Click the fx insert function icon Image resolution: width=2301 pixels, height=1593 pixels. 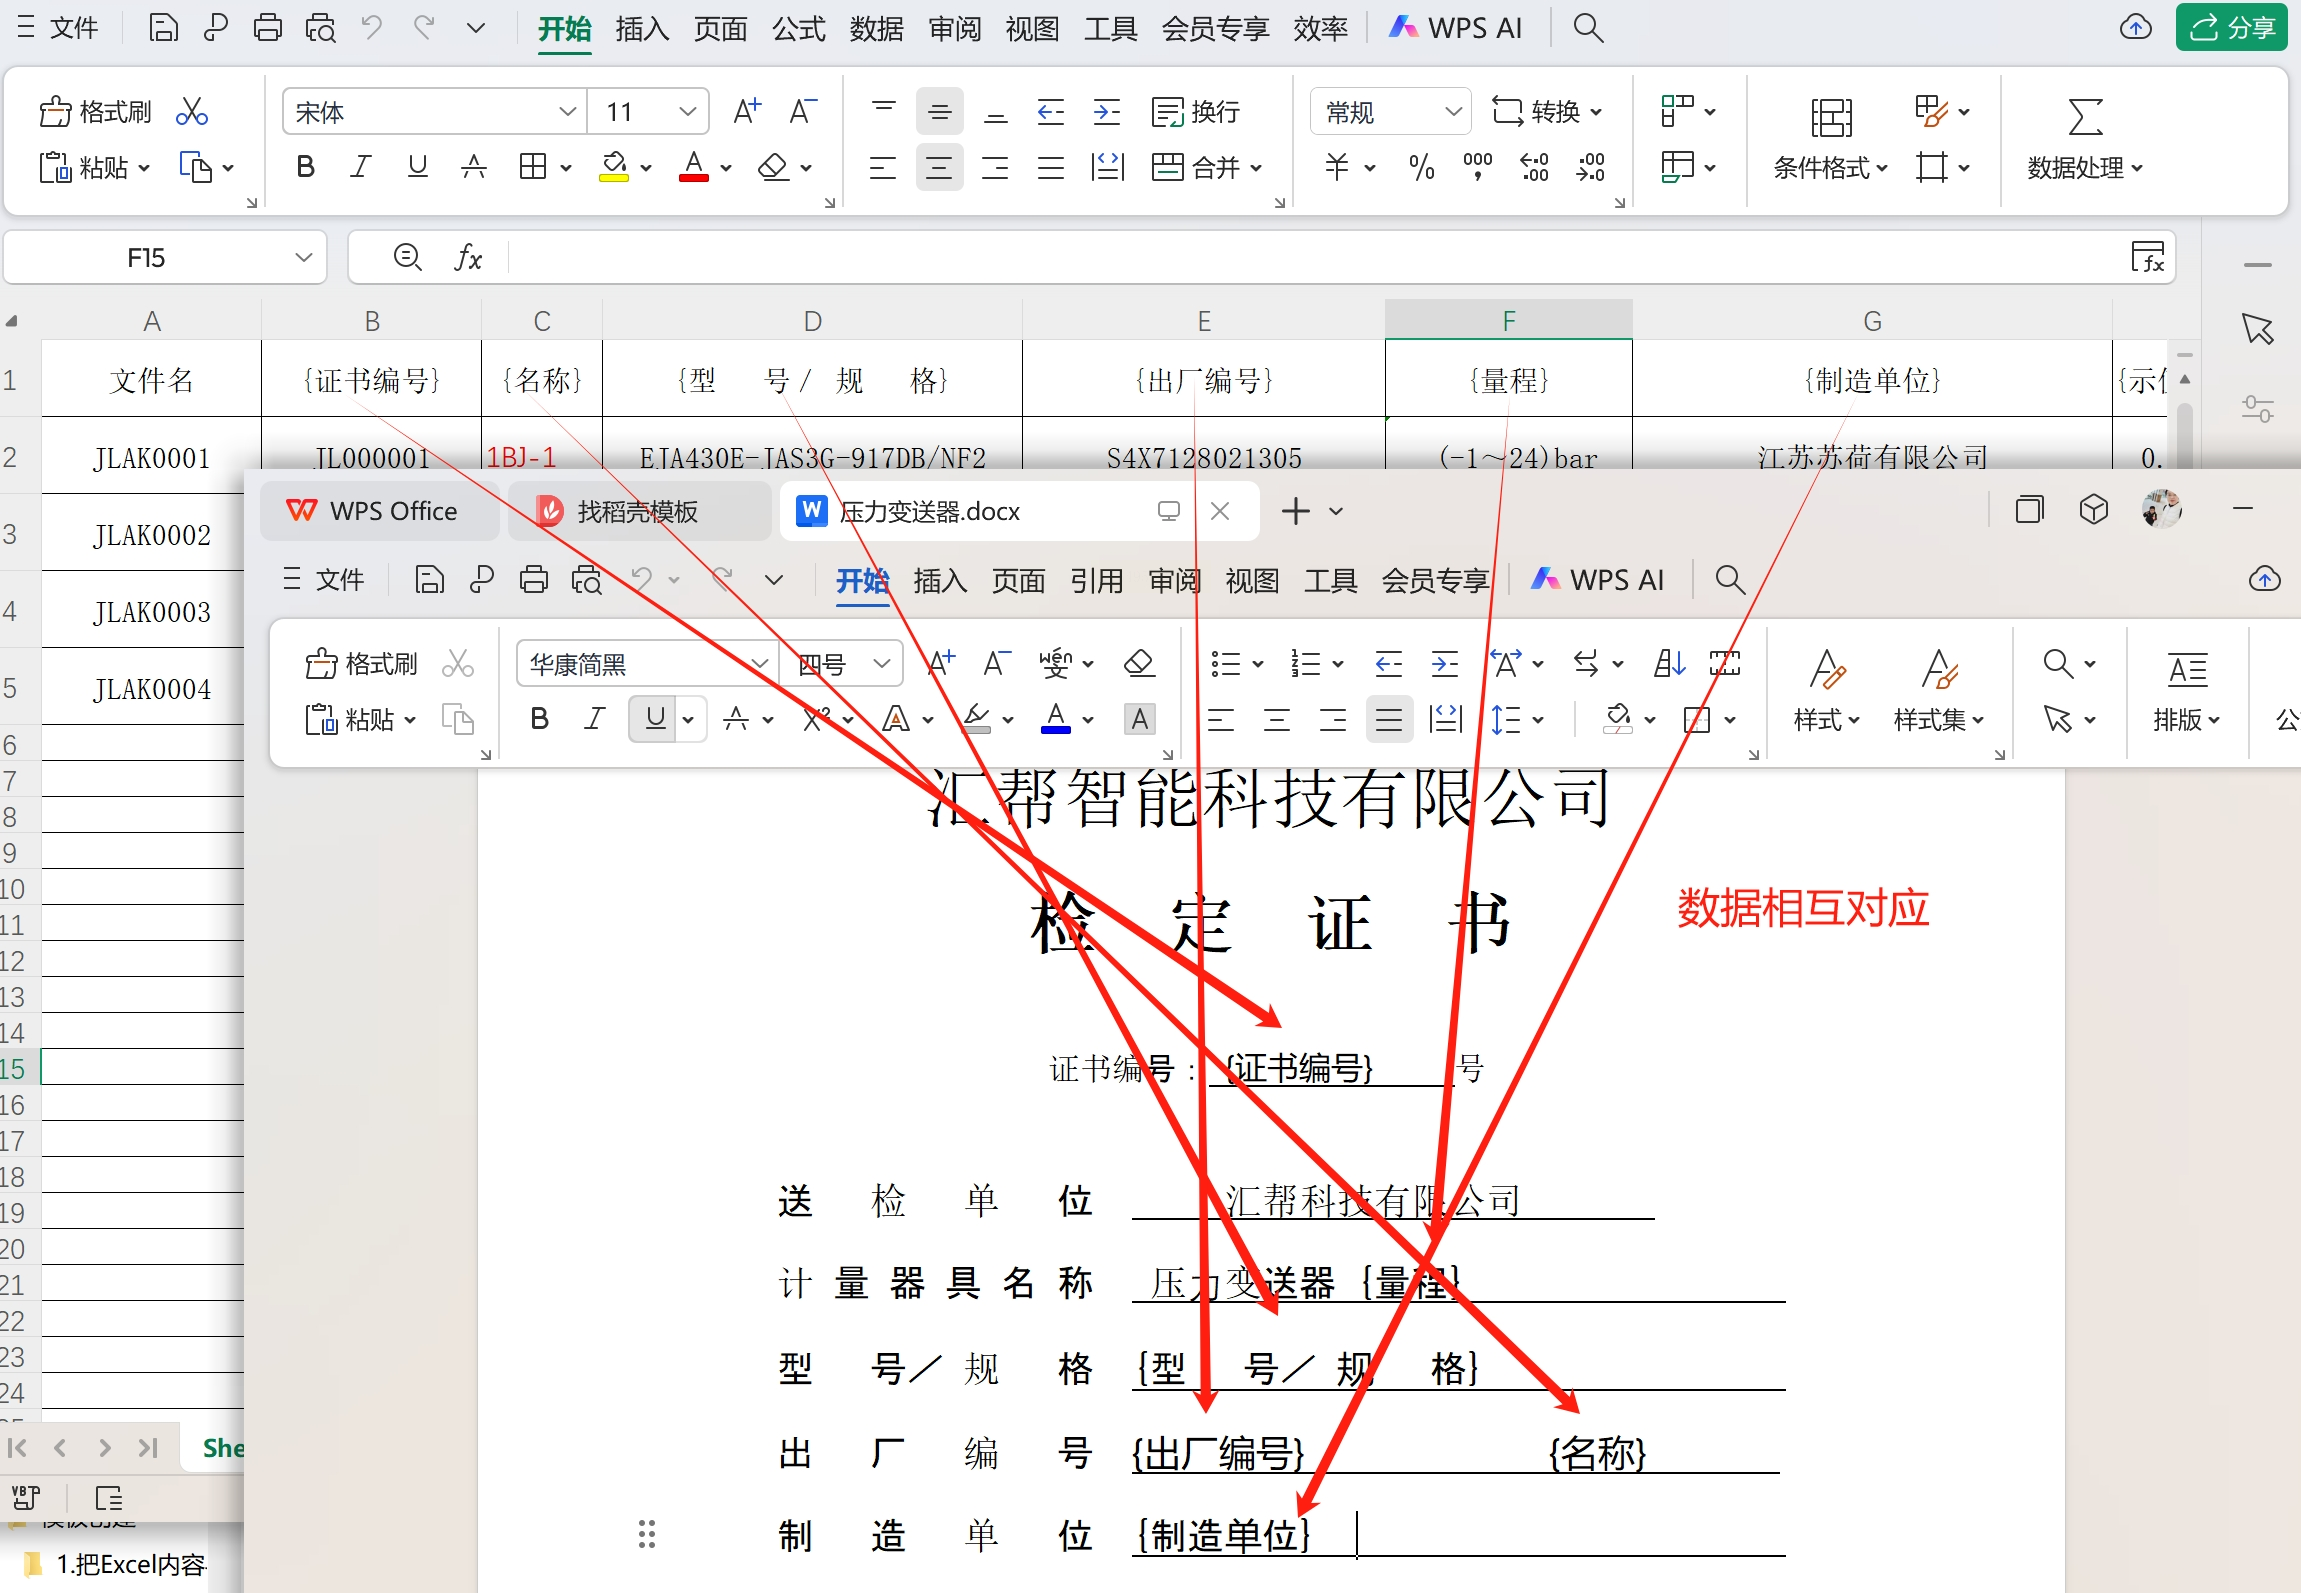coord(467,258)
